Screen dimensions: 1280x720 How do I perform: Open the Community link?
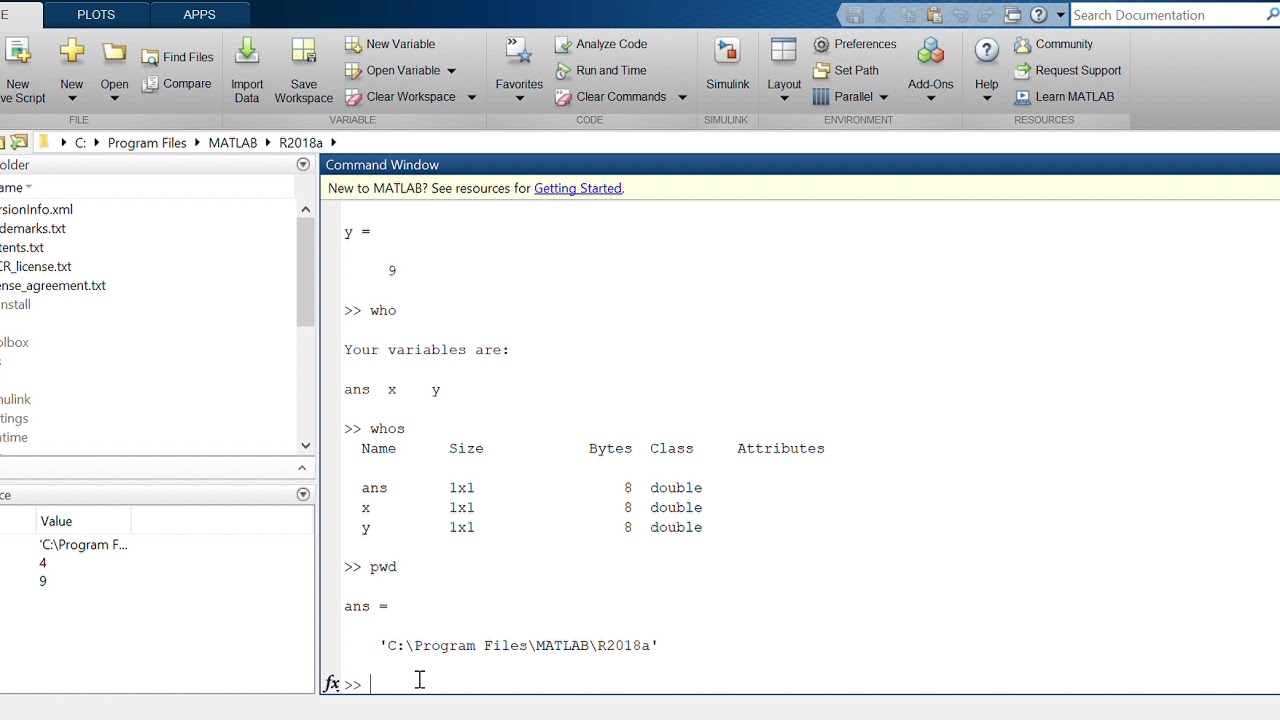[x=1053, y=44]
